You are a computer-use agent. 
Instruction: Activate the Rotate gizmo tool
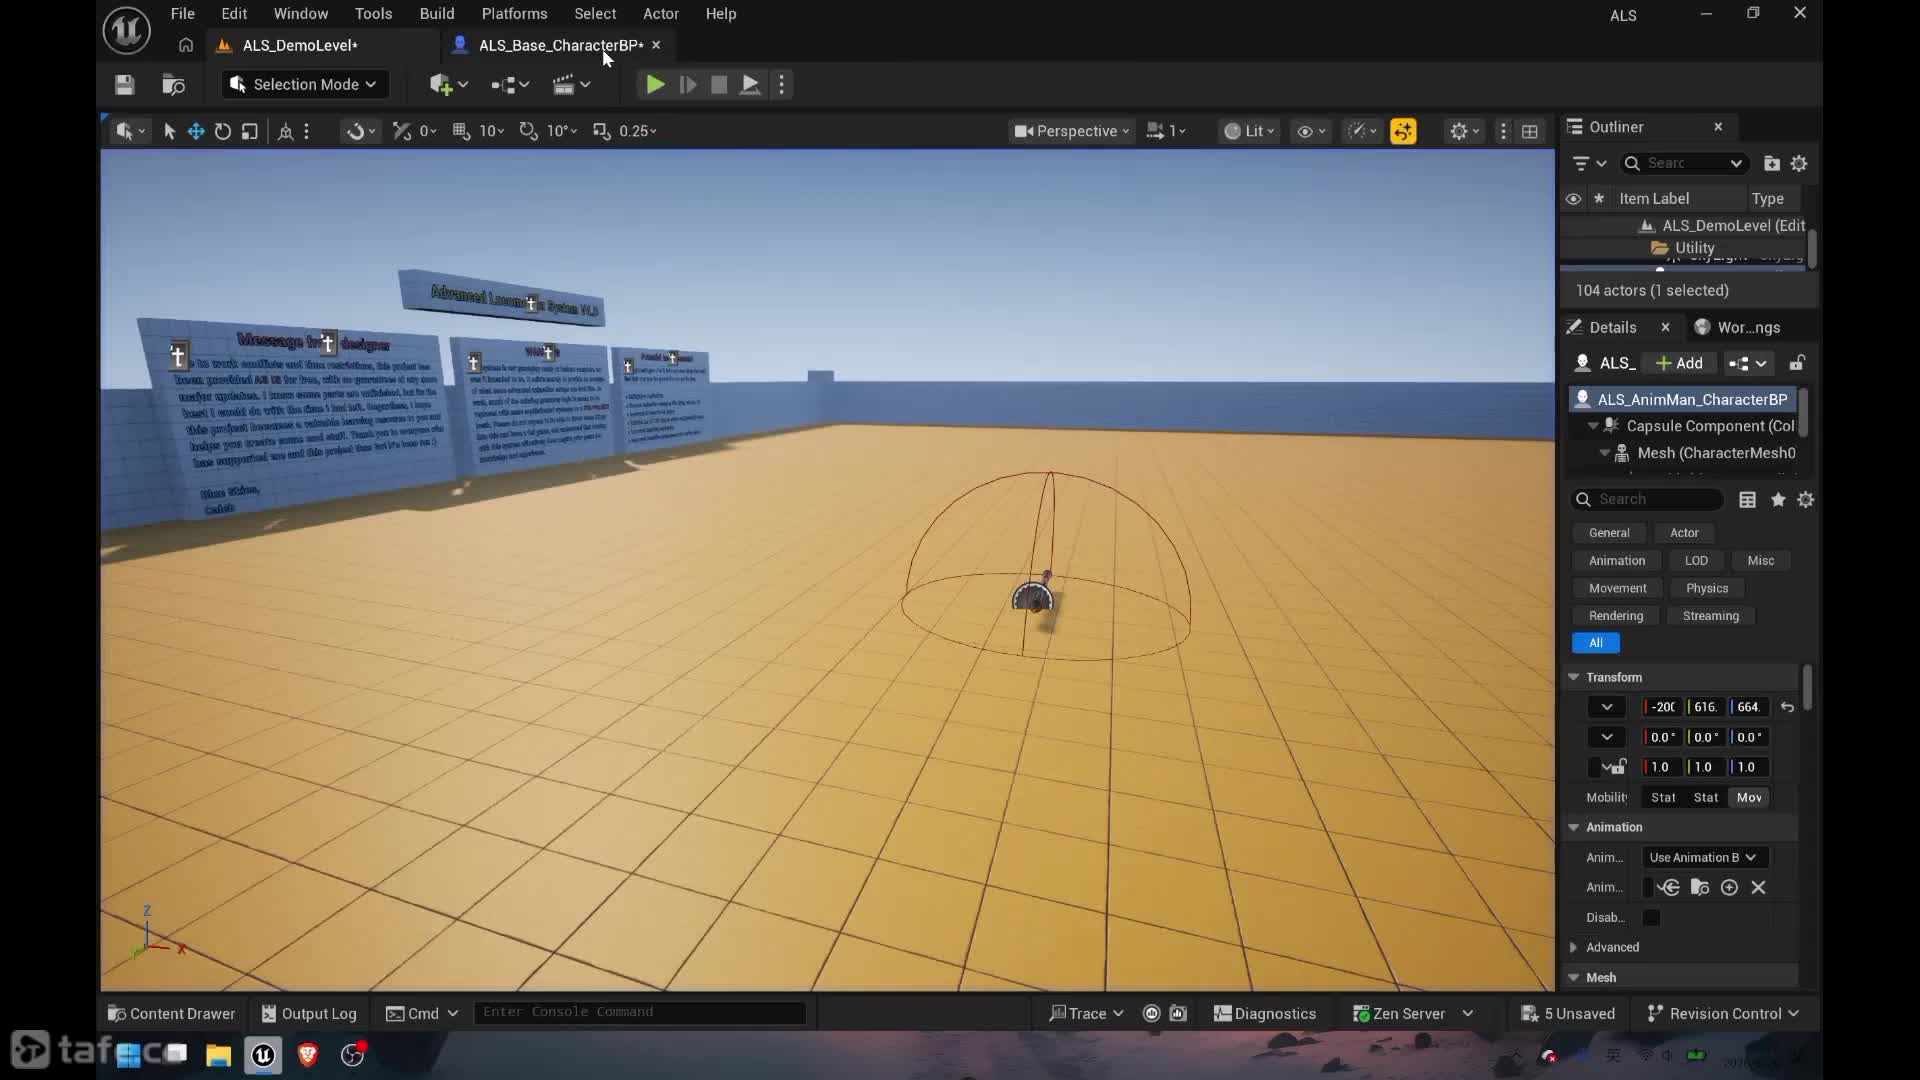(223, 131)
